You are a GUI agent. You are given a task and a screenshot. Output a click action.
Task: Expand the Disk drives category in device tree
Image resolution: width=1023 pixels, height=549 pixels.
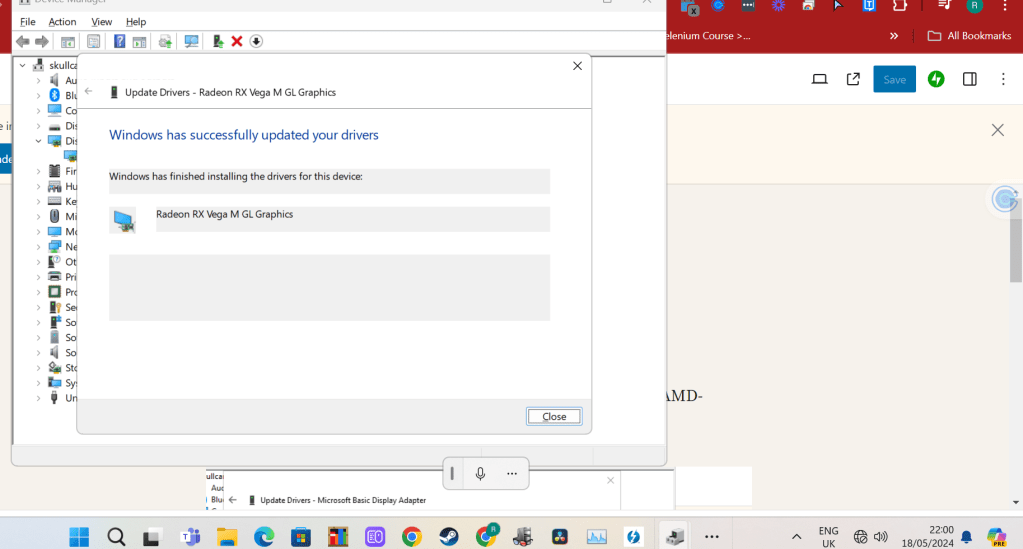tap(38, 126)
